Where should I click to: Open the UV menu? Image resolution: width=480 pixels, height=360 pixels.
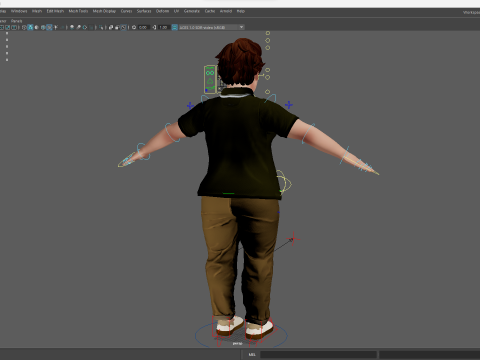coord(176,11)
